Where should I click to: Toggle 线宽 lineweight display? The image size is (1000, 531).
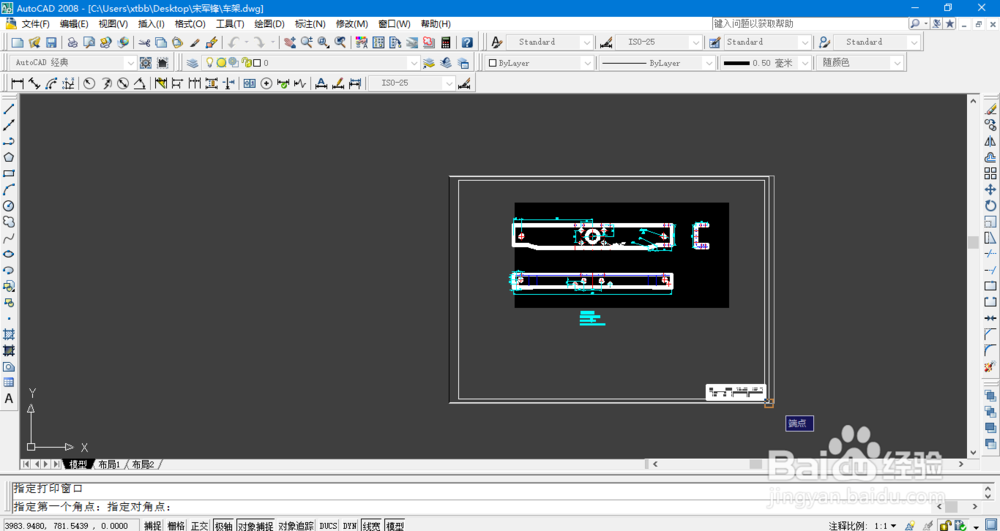point(371,526)
